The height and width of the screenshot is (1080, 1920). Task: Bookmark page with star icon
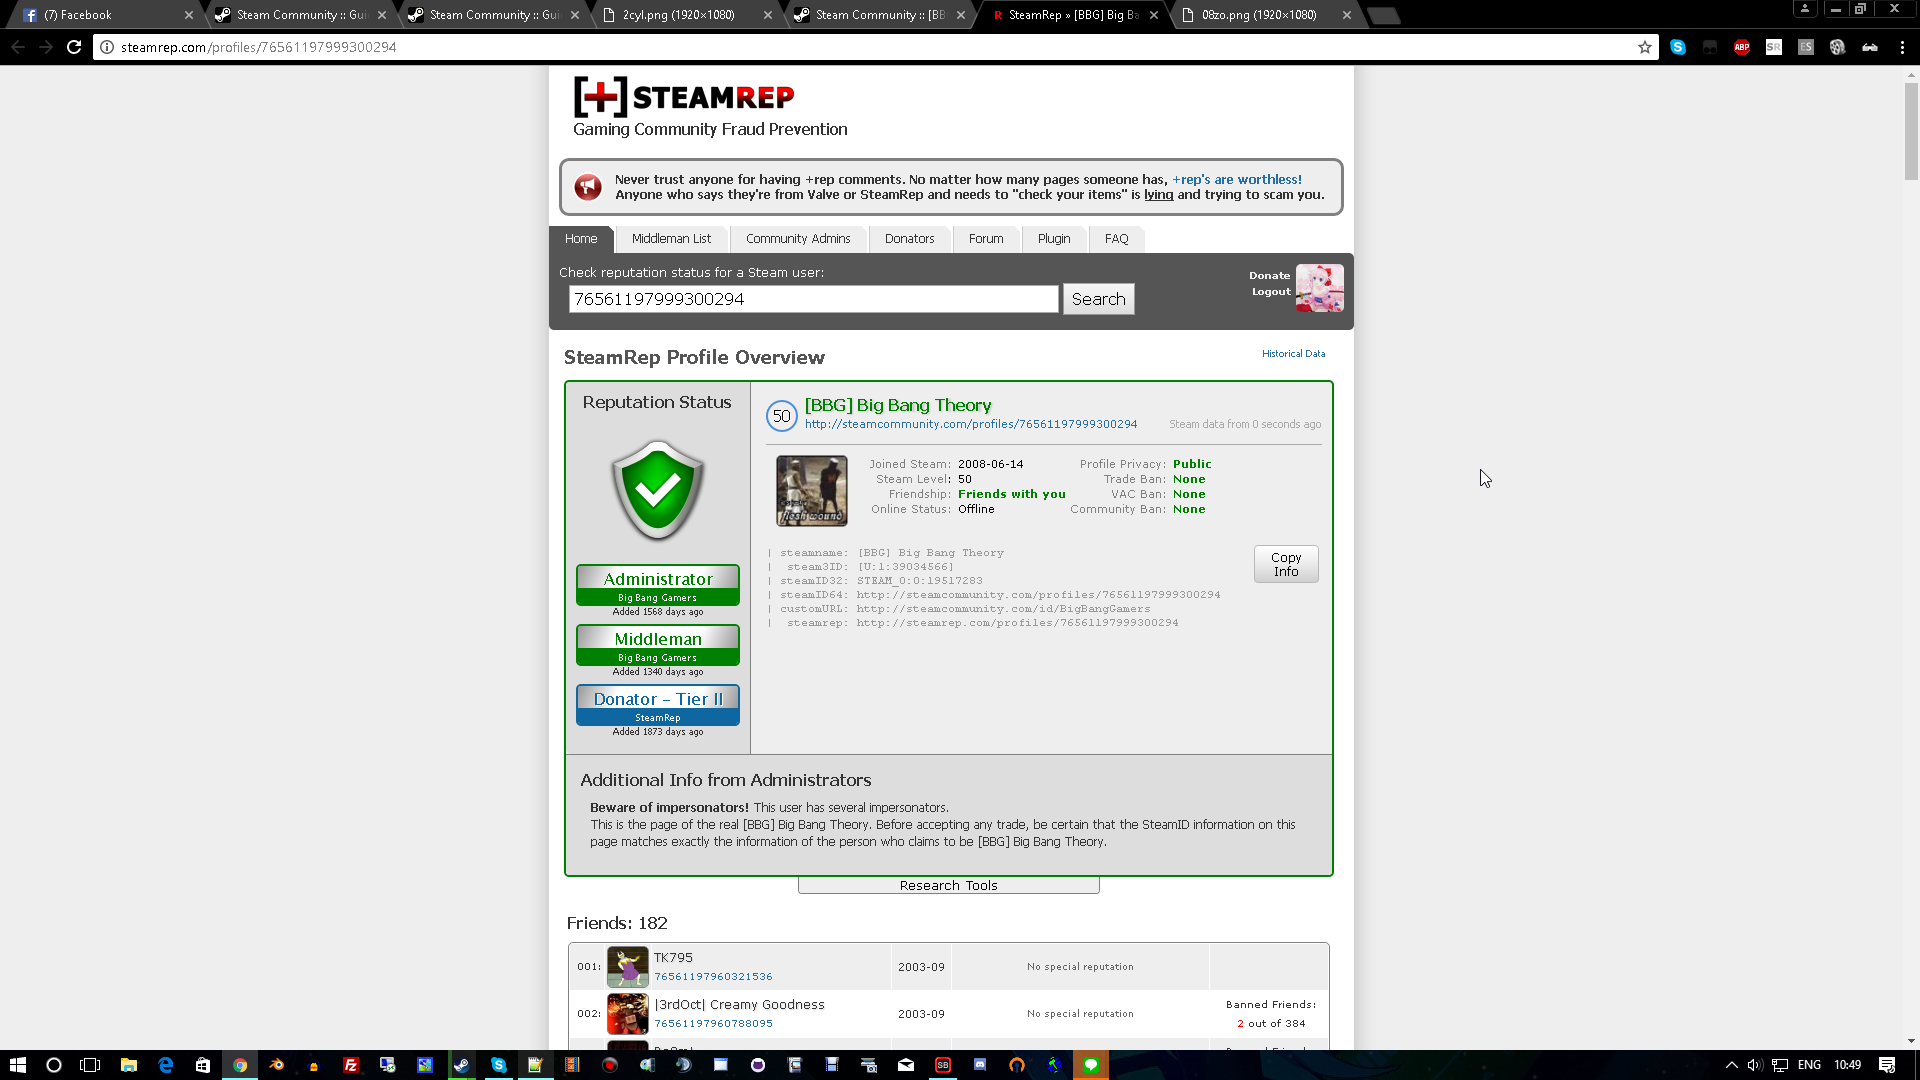(1645, 47)
